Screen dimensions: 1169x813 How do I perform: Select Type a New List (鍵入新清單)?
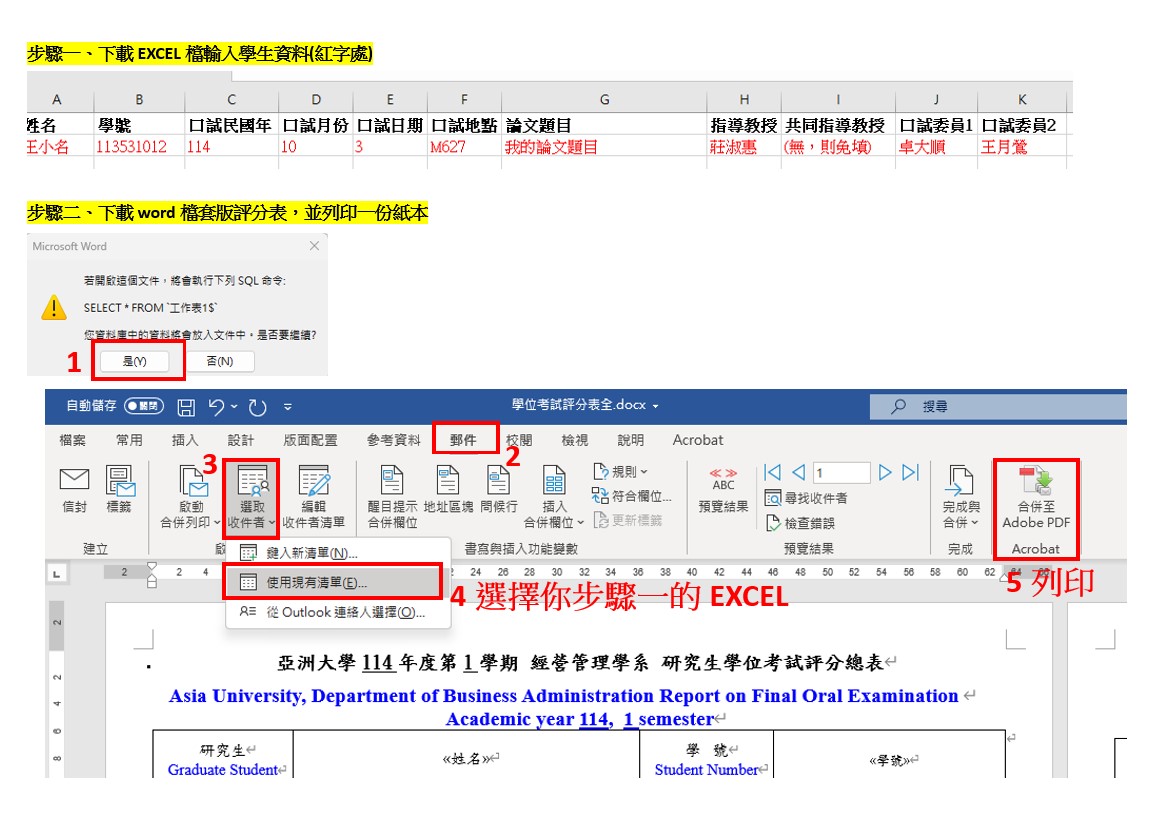pyautogui.click(x=311, y=553)
